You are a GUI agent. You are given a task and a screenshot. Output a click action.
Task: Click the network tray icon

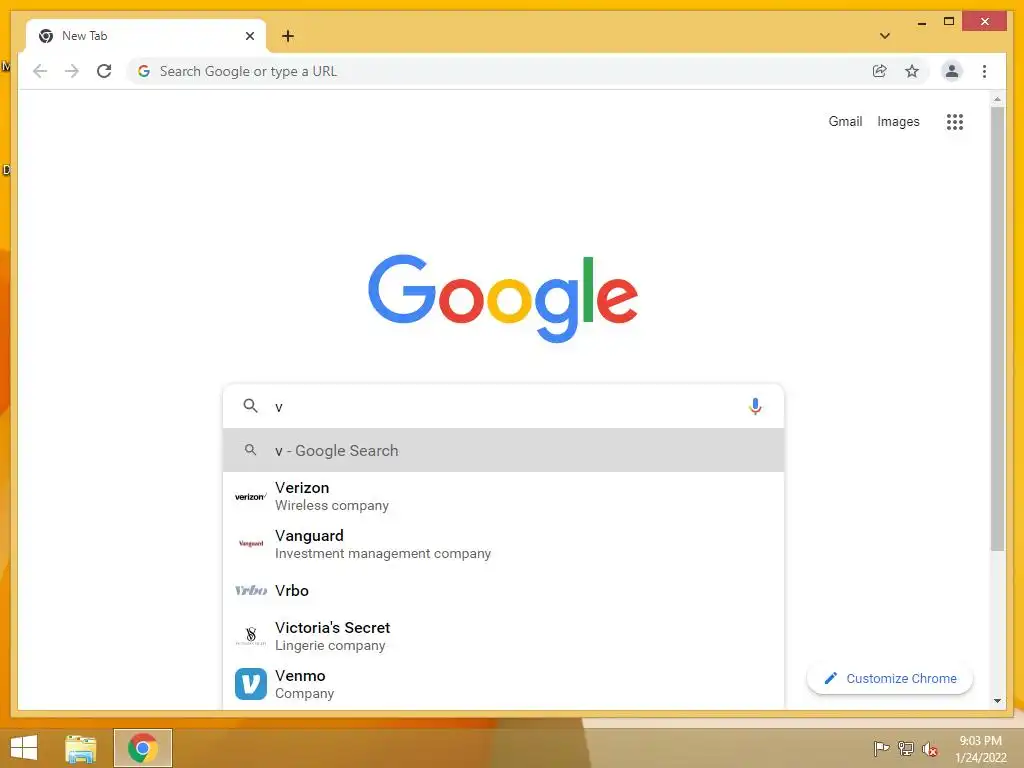coord(906,748)
